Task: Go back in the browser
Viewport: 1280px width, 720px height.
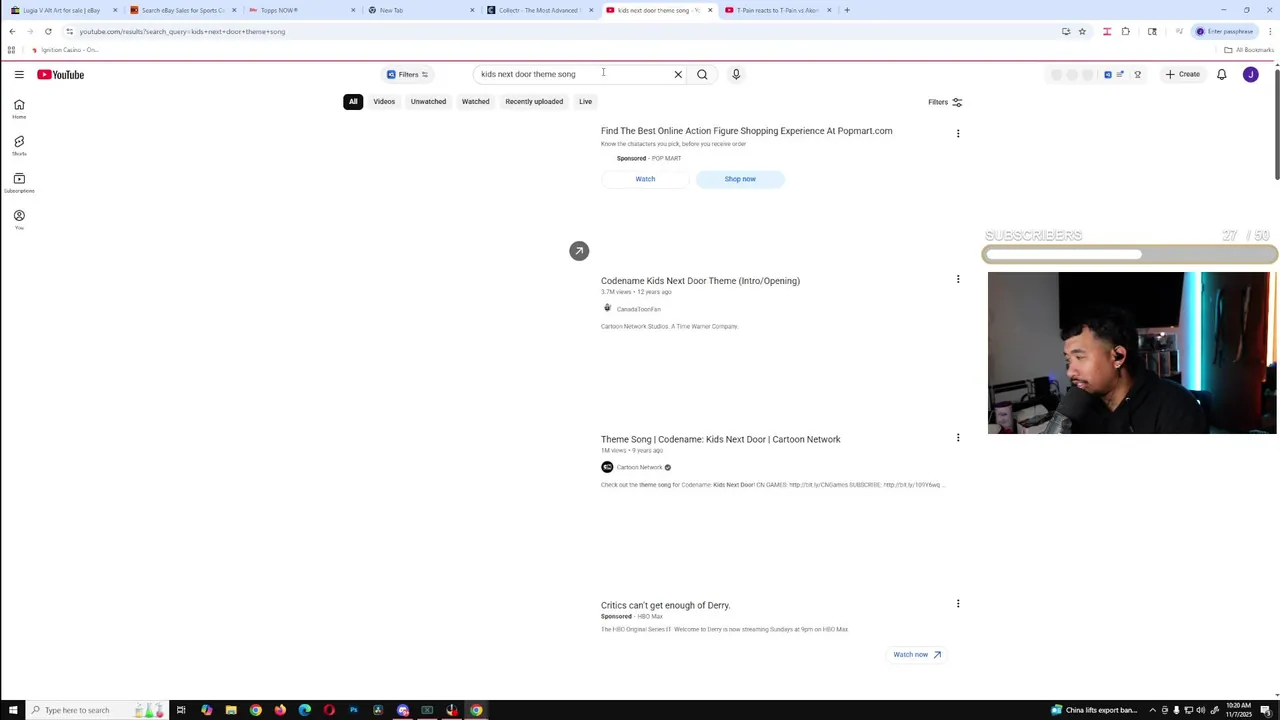Action: click(12, 31)
